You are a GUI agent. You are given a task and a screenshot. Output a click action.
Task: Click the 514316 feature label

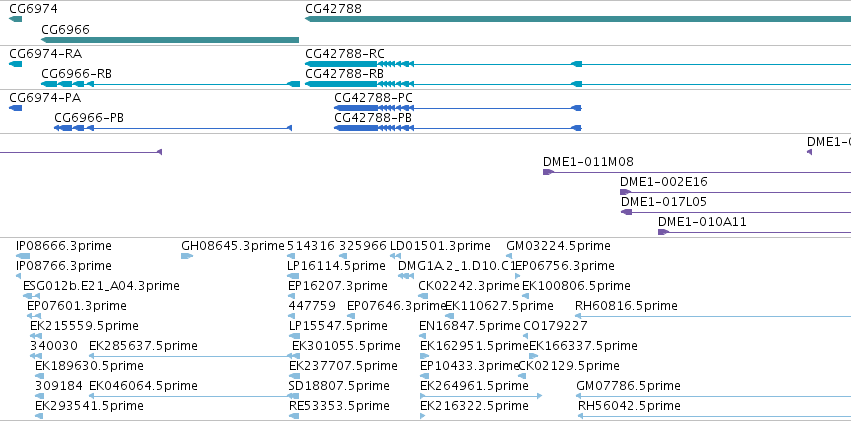pyautogui.click(x=311, y=246)
